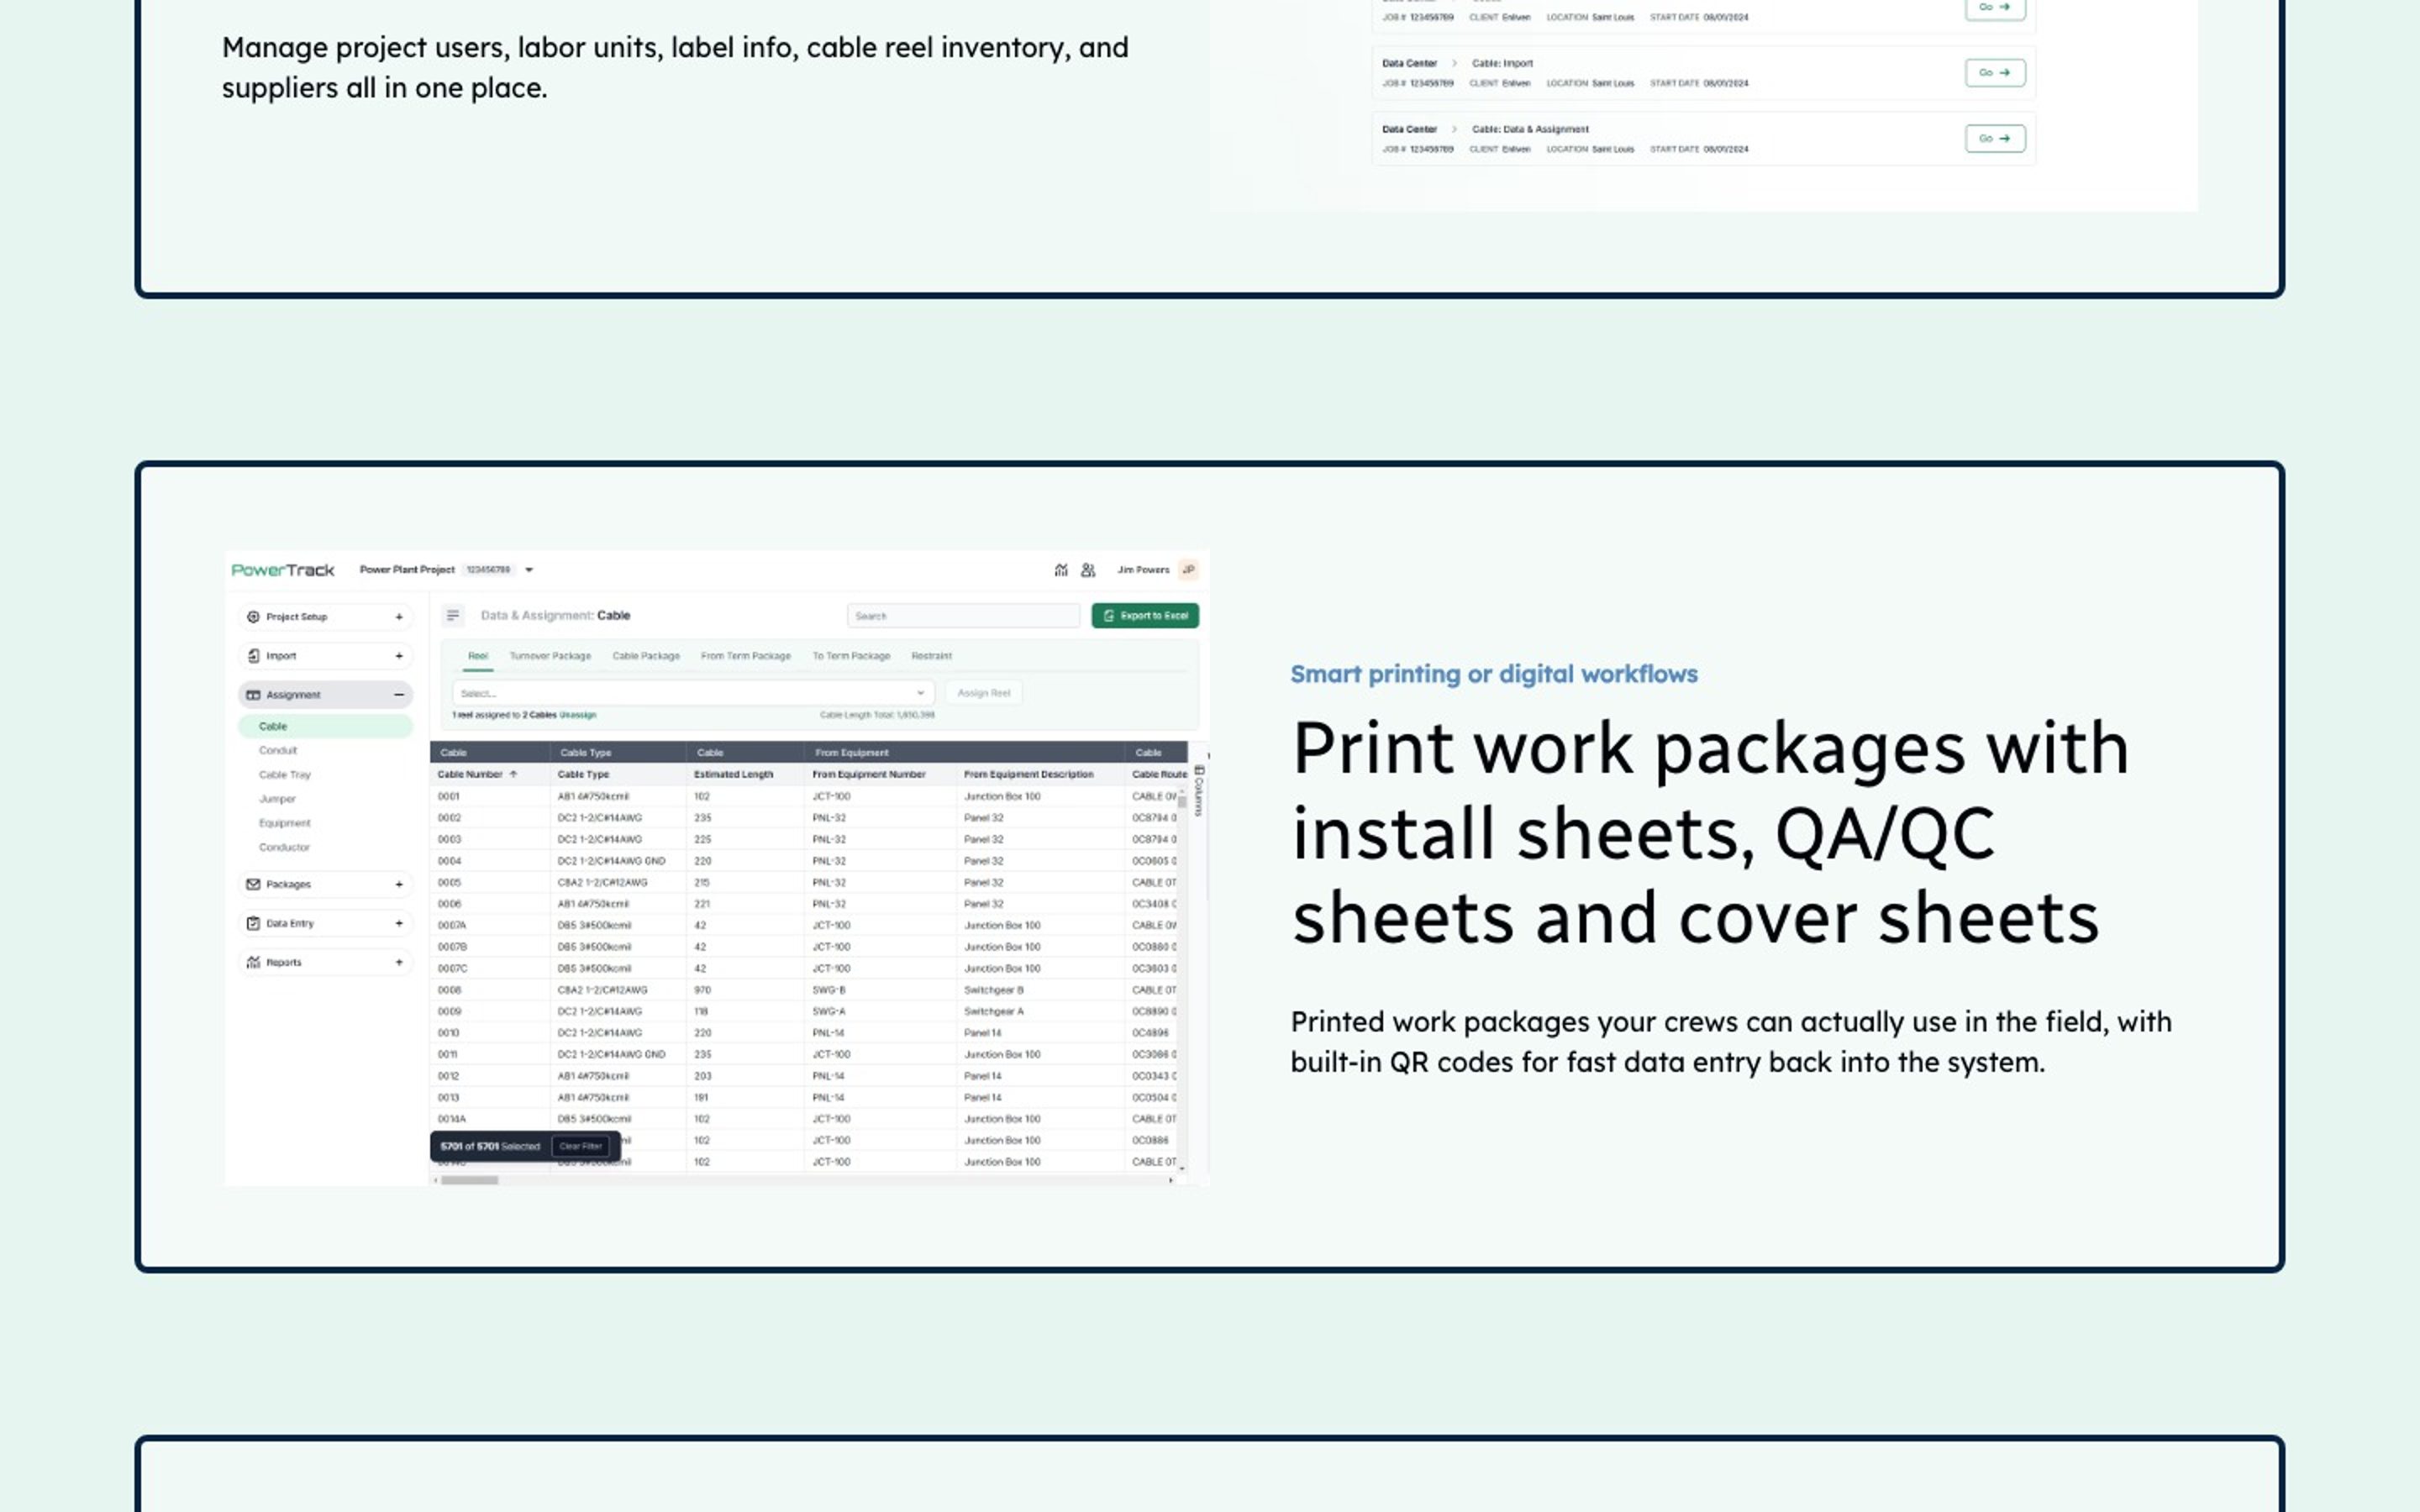Click the table horizontal scrollbar thumb

tap(470, 1180)
